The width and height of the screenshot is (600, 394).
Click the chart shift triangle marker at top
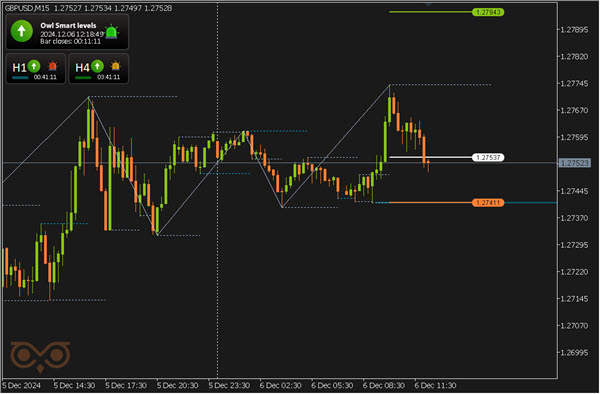428,4
